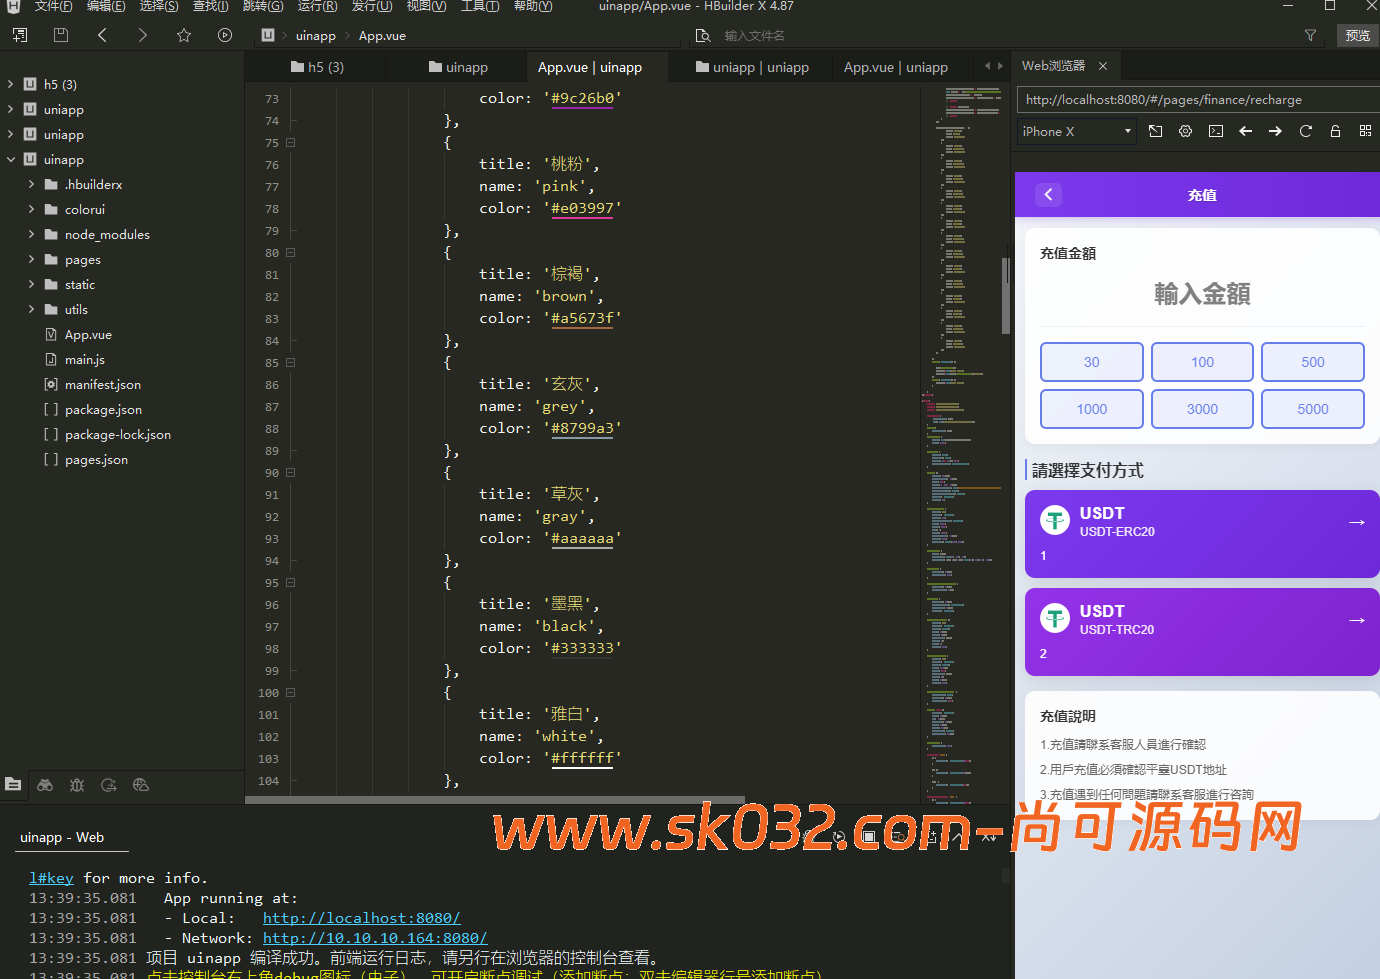Reload the built-in web browser page
Viewport: 1380px width, 979px height.
(1305, 131)
